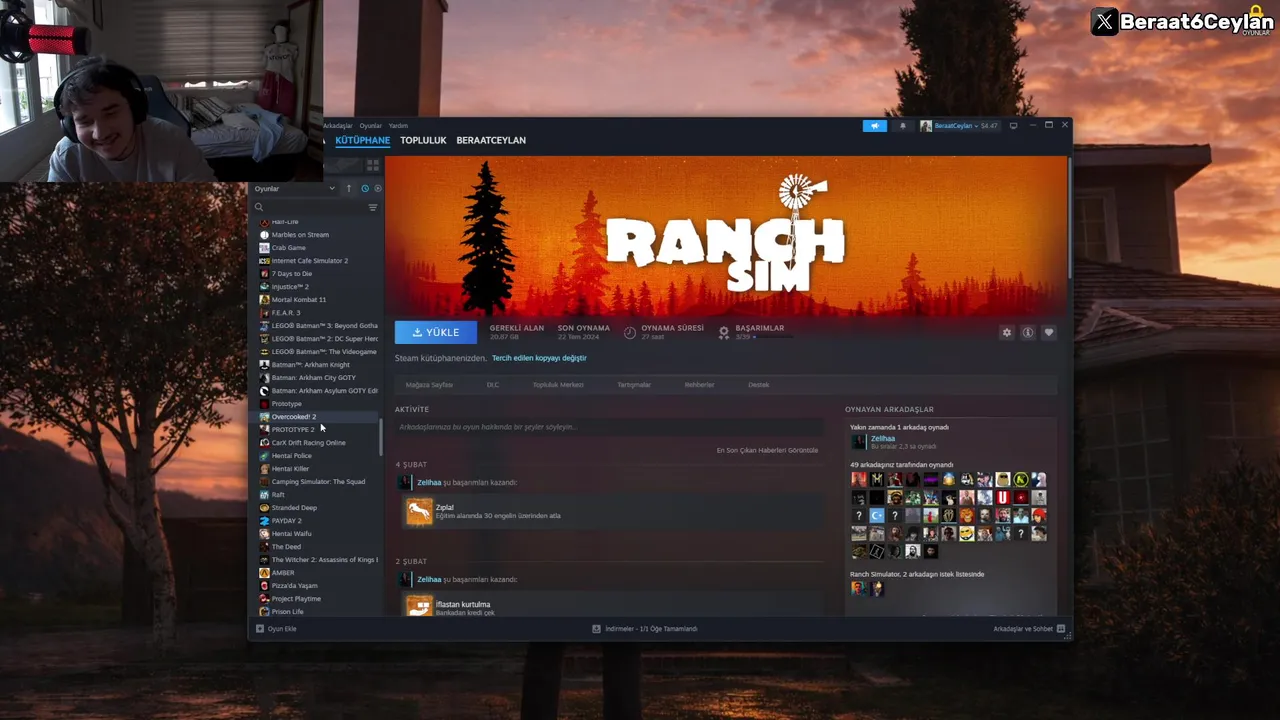
Task: Click the BeraatCeylan profile avatar in the title bar
Action: [926, 126]
